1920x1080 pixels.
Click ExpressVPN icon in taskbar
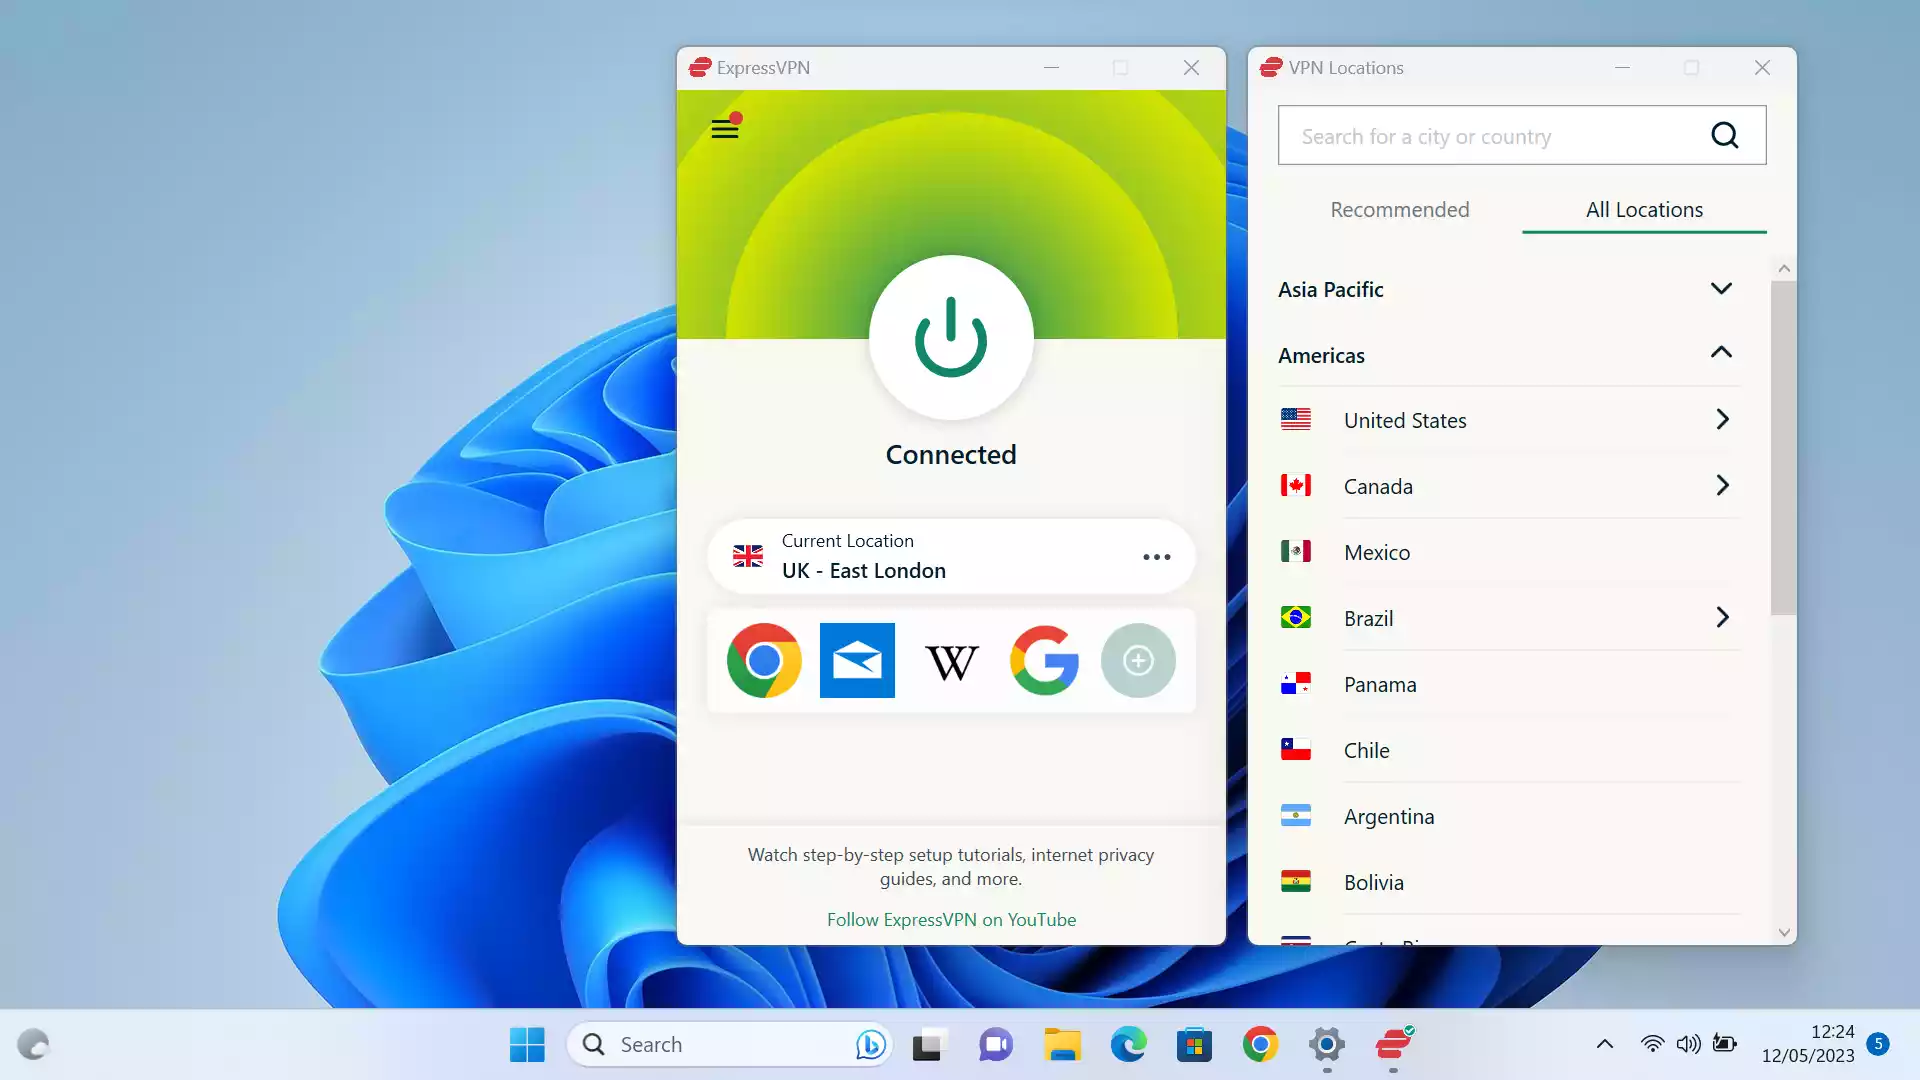click(1393, 1044)
